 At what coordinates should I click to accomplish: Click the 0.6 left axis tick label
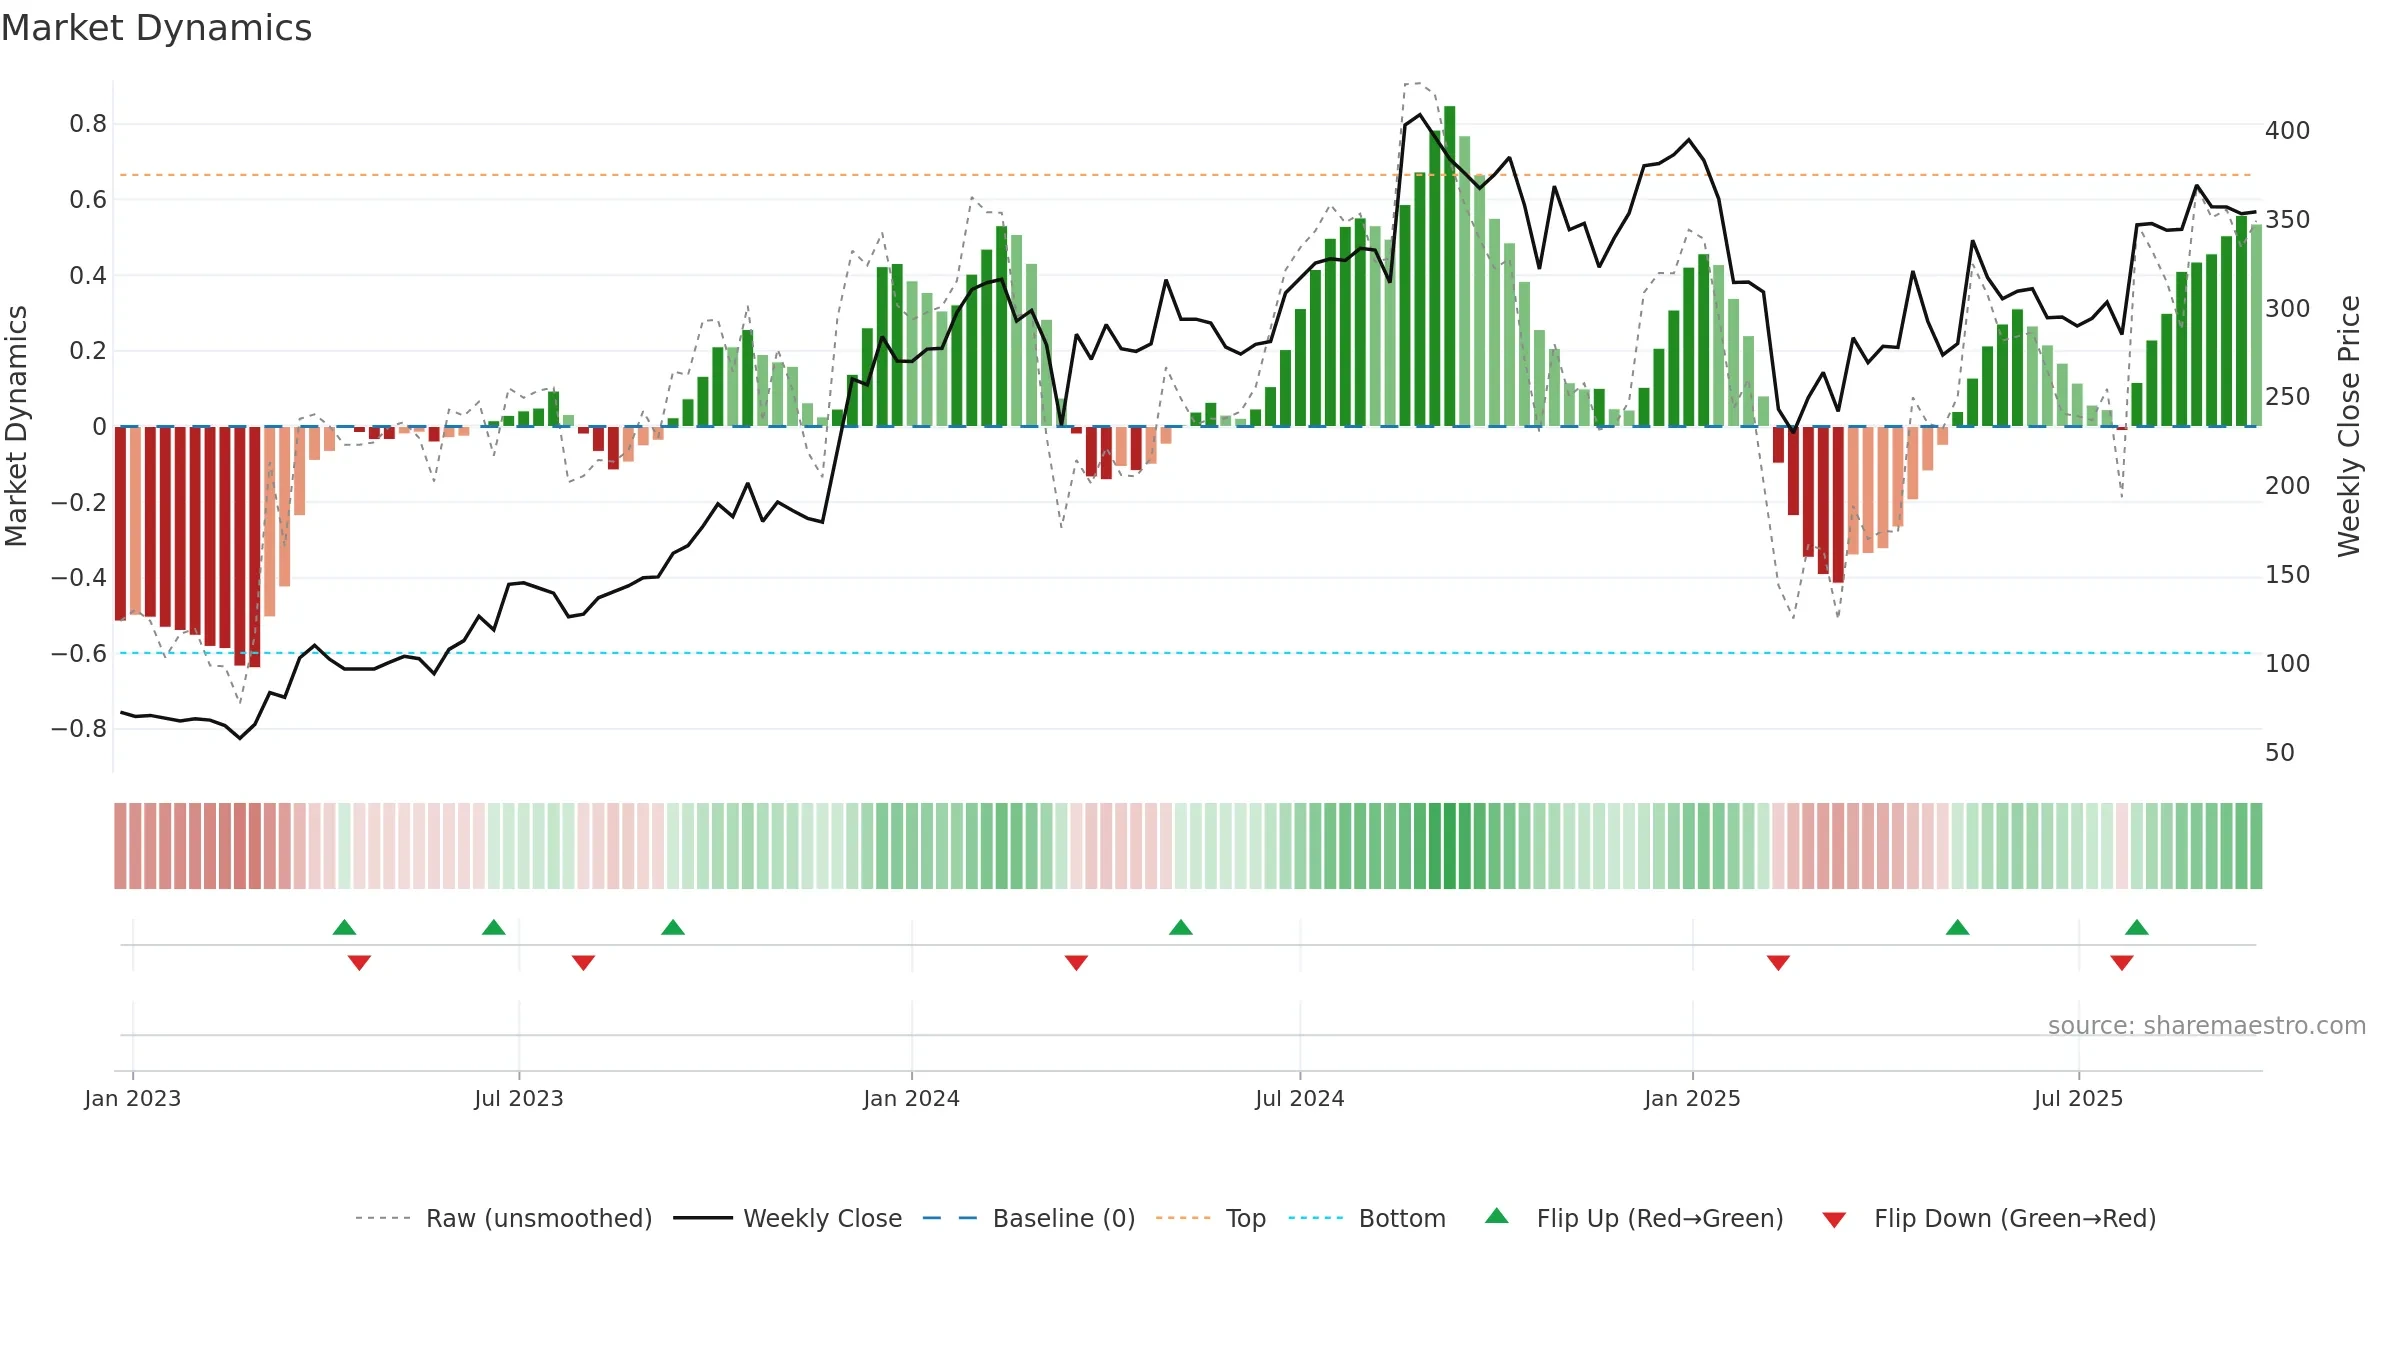(x=88, y=200)
